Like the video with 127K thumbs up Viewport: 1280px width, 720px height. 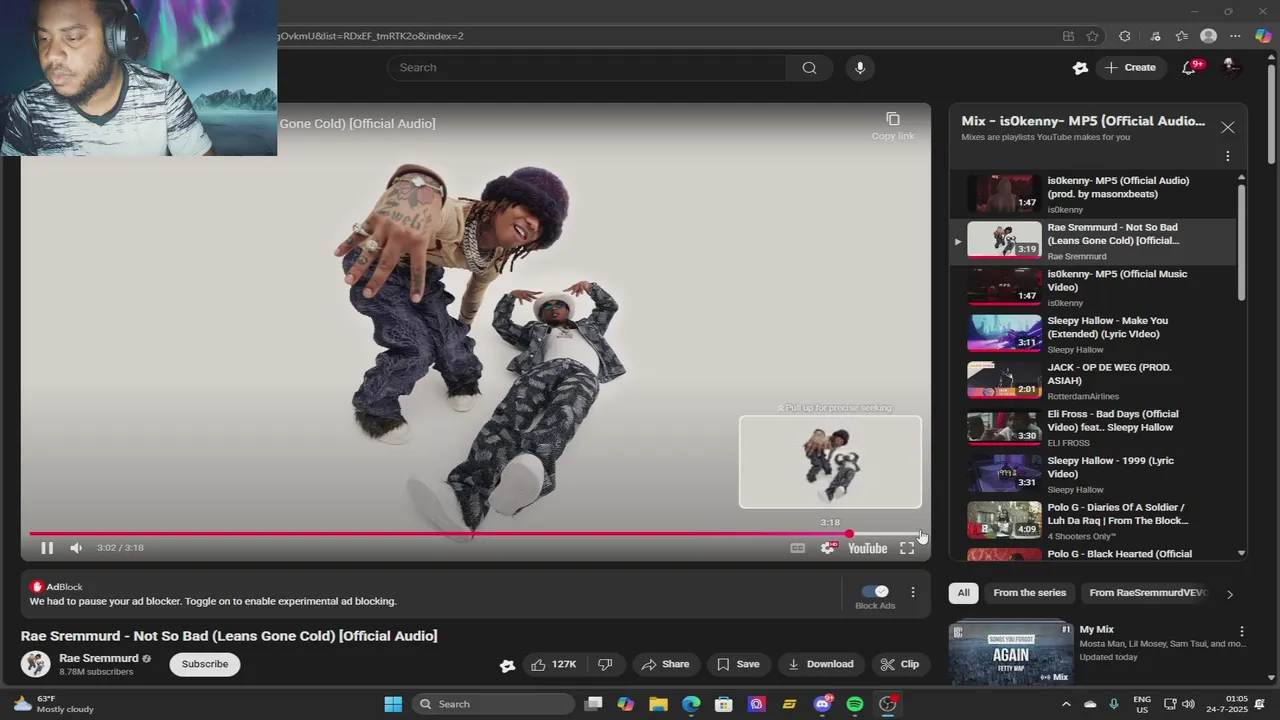click(x=554, y=664)
